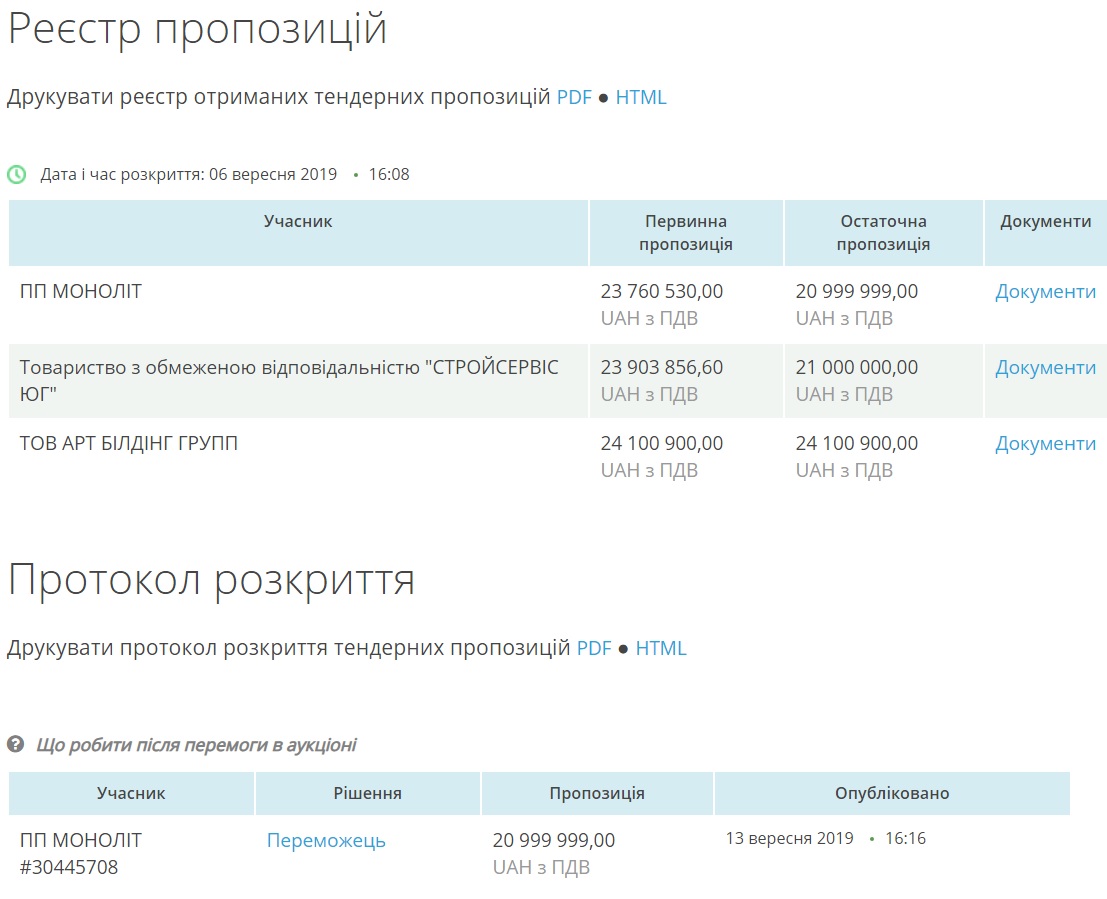Click the Реєстр пропозицій heading
The height and width of the screenshot is (899, 1107).
point(197,30)
